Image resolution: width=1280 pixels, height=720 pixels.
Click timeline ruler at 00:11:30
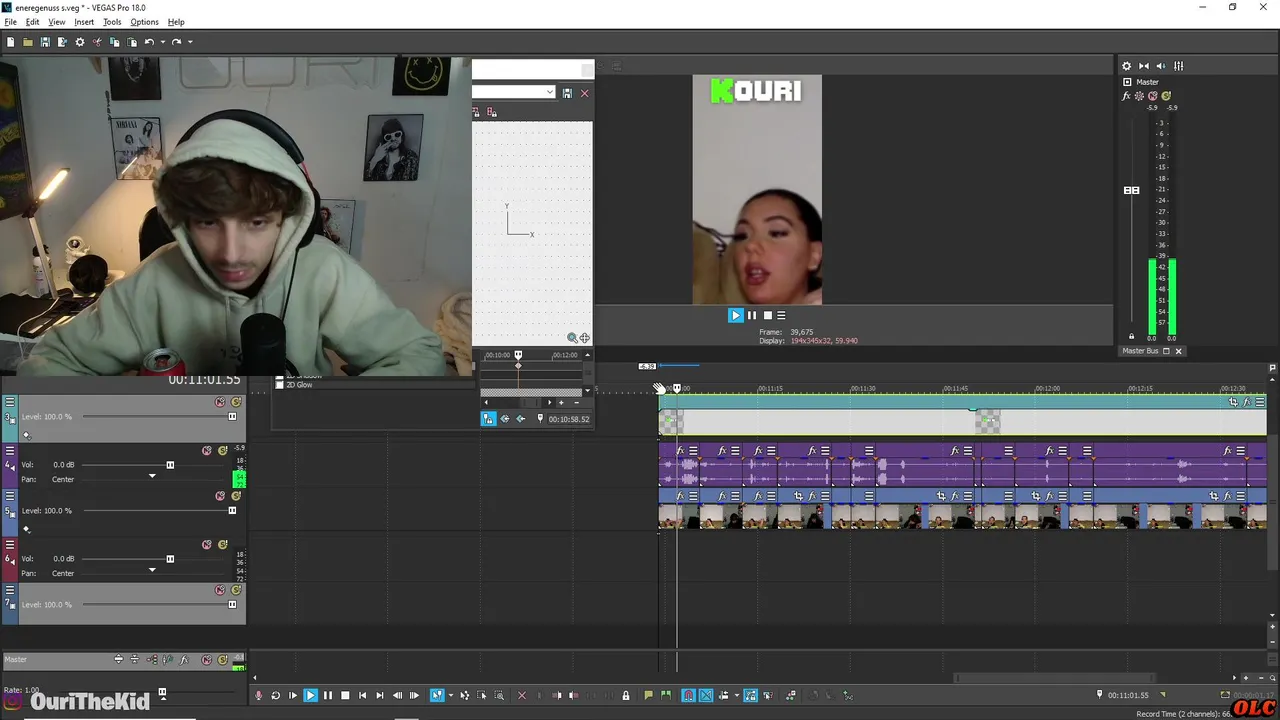click(861, 388)
